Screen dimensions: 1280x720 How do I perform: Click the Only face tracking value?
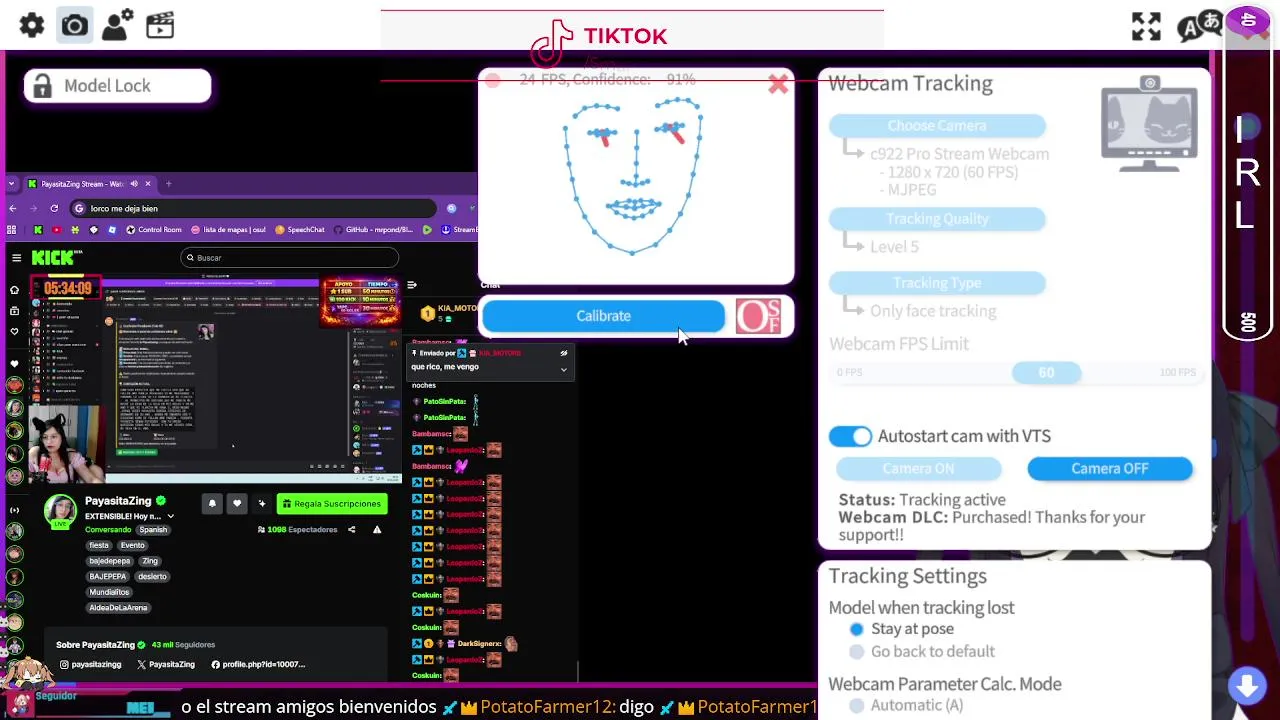coord(933,311)
